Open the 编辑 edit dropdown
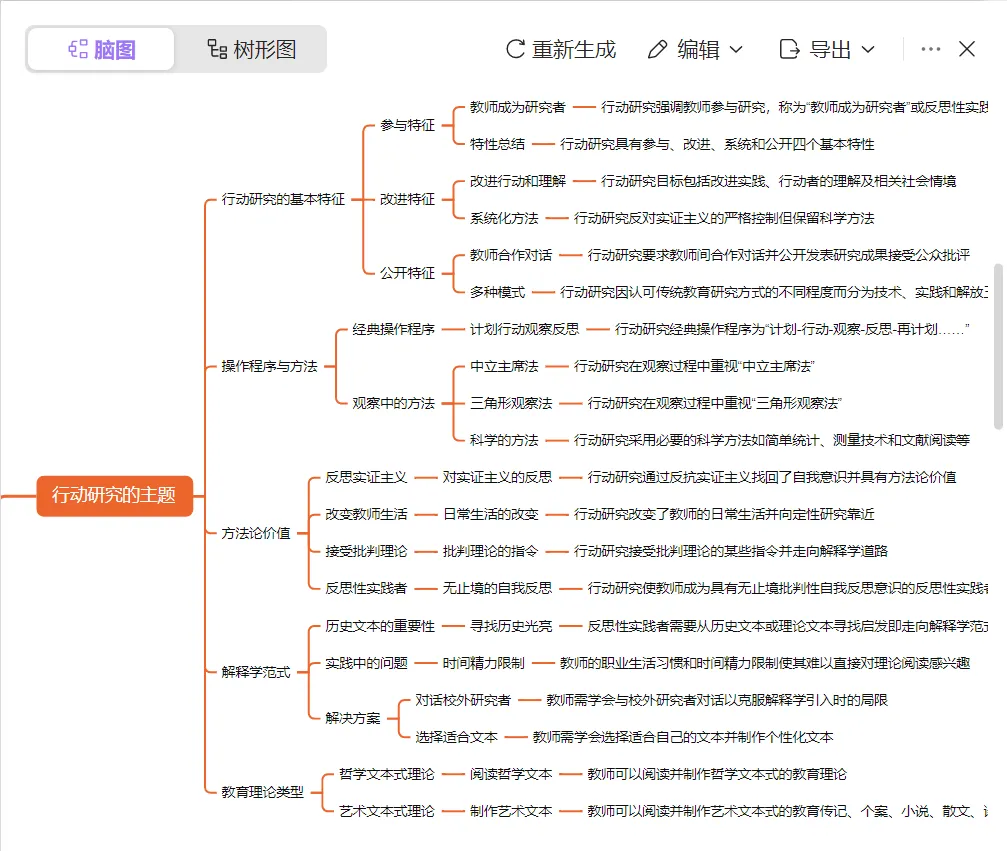 point(695,49)
